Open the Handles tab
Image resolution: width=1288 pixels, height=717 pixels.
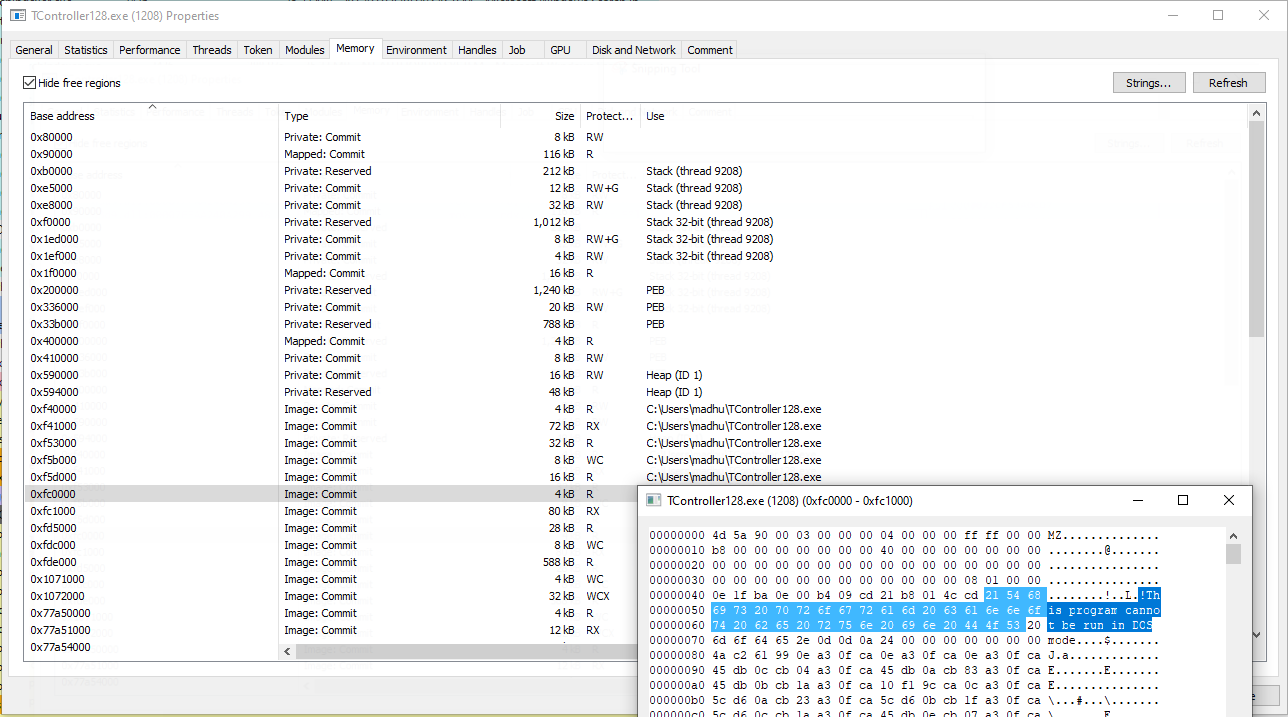pos(477,49)
